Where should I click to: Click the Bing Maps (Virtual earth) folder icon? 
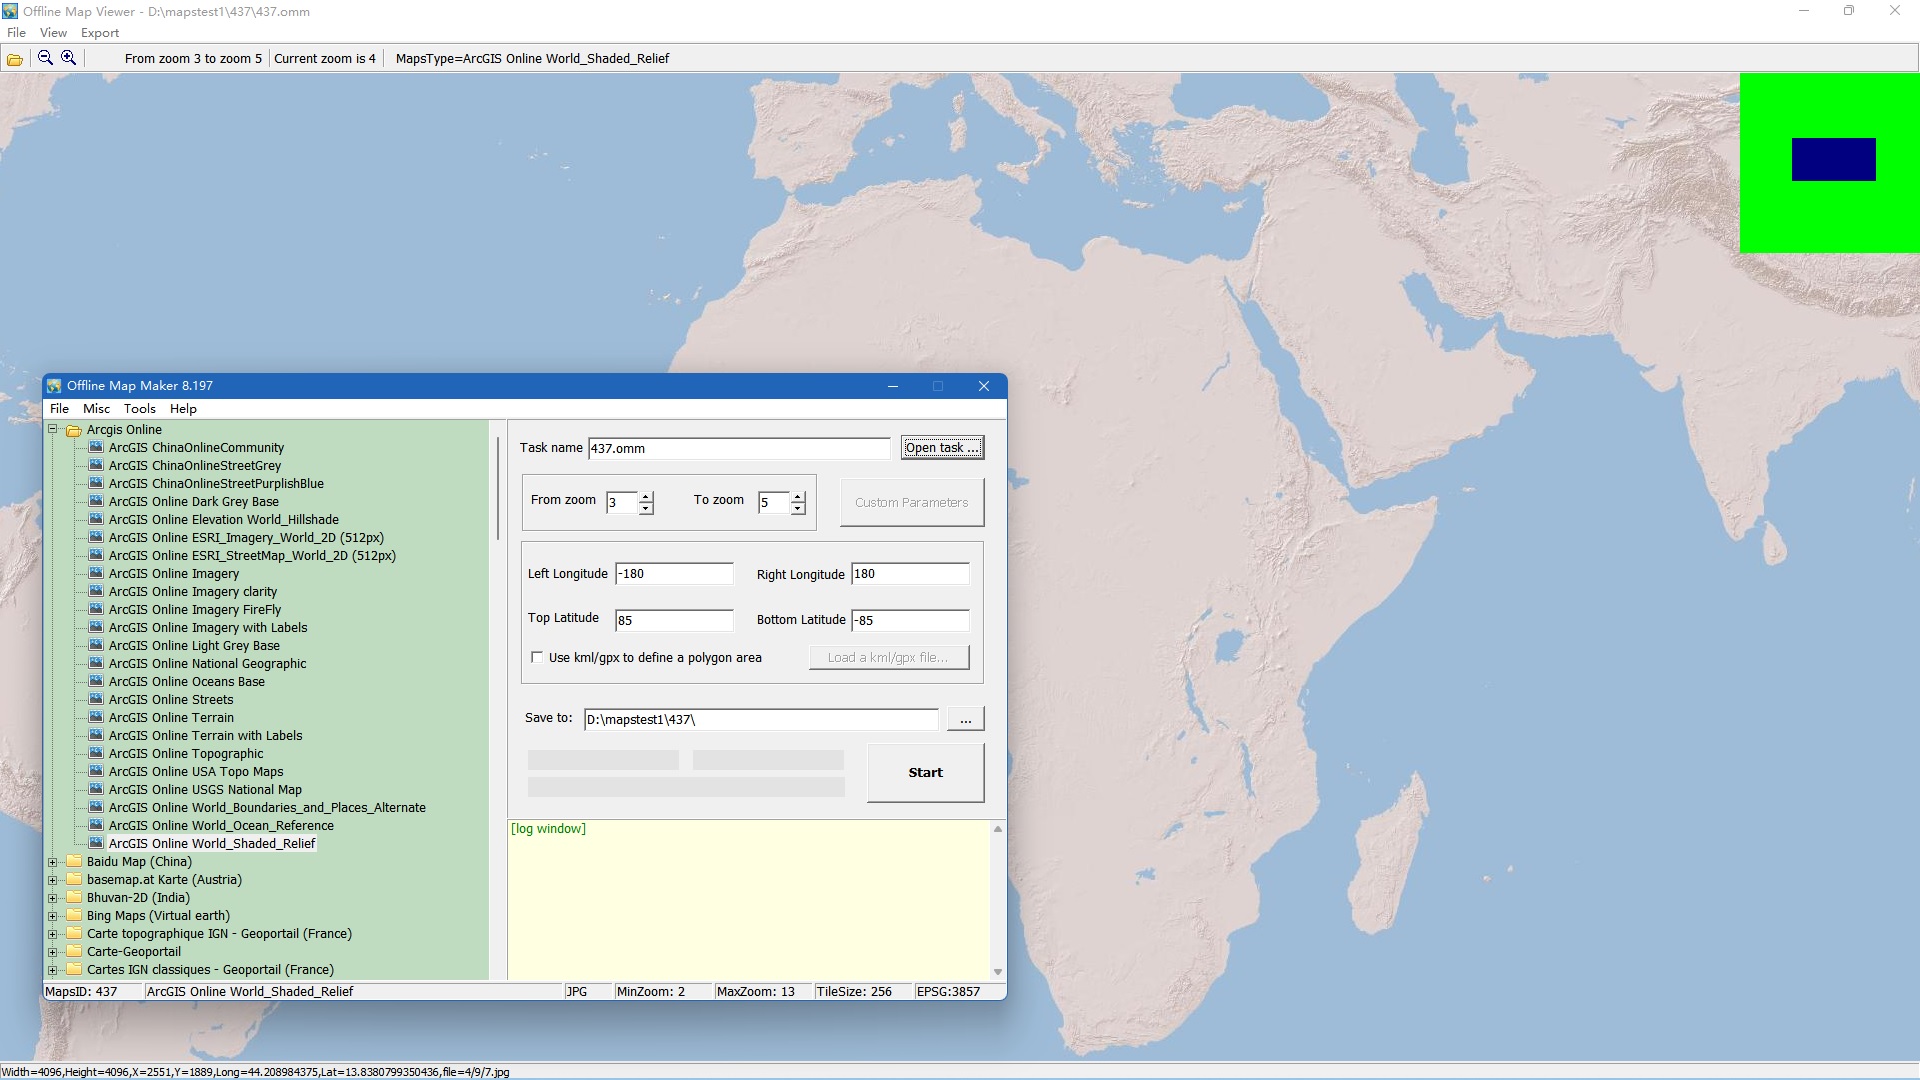coord(73,915)
